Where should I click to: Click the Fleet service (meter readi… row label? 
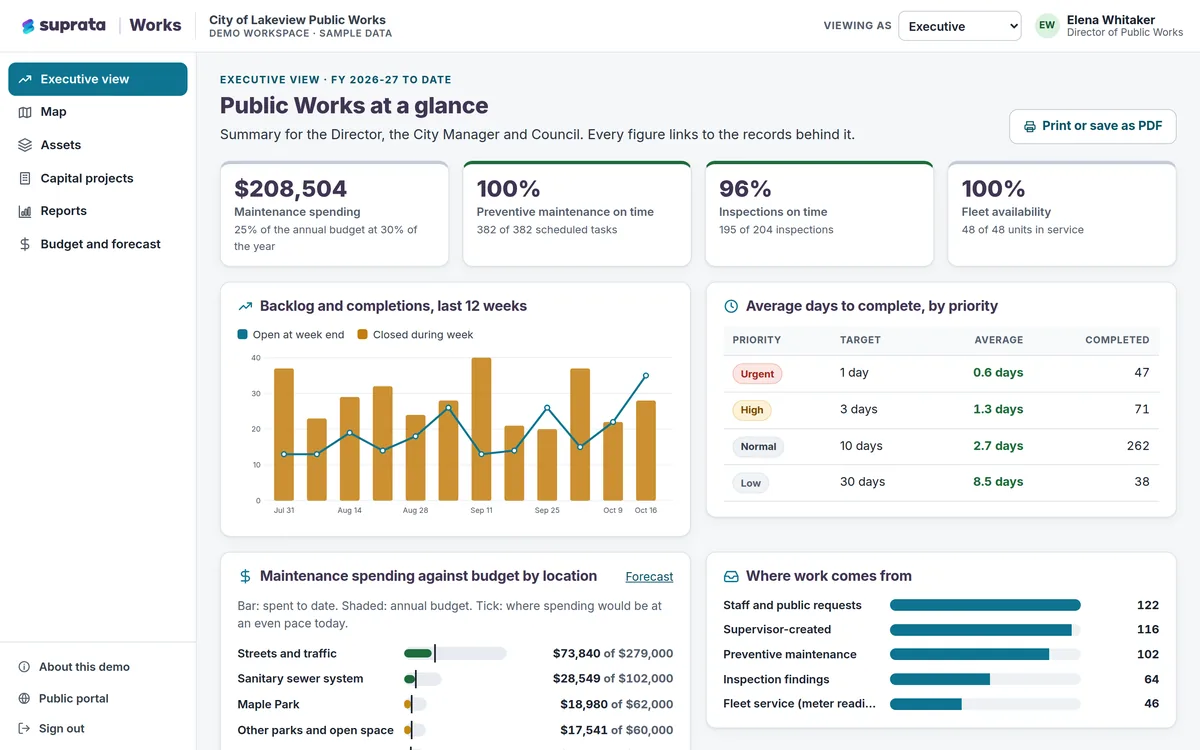point(799,704)
